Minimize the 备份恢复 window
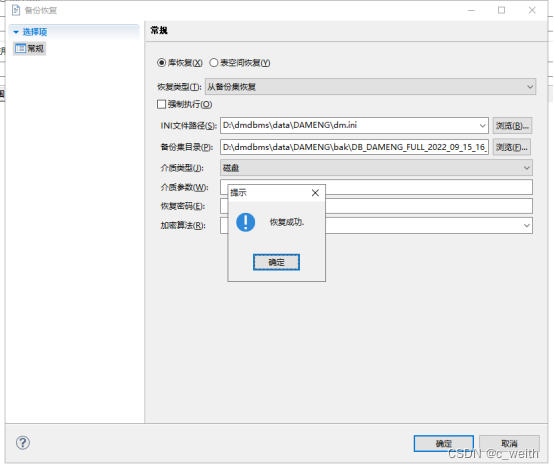554x469 pixels. (x=471, y=10)
